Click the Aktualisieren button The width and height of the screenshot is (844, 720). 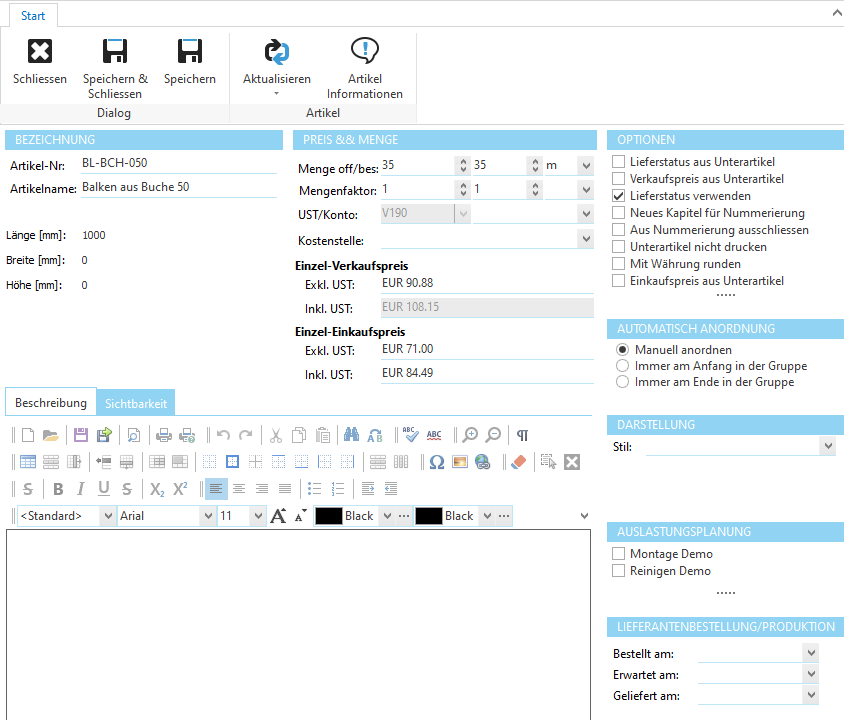click(277, 53)
